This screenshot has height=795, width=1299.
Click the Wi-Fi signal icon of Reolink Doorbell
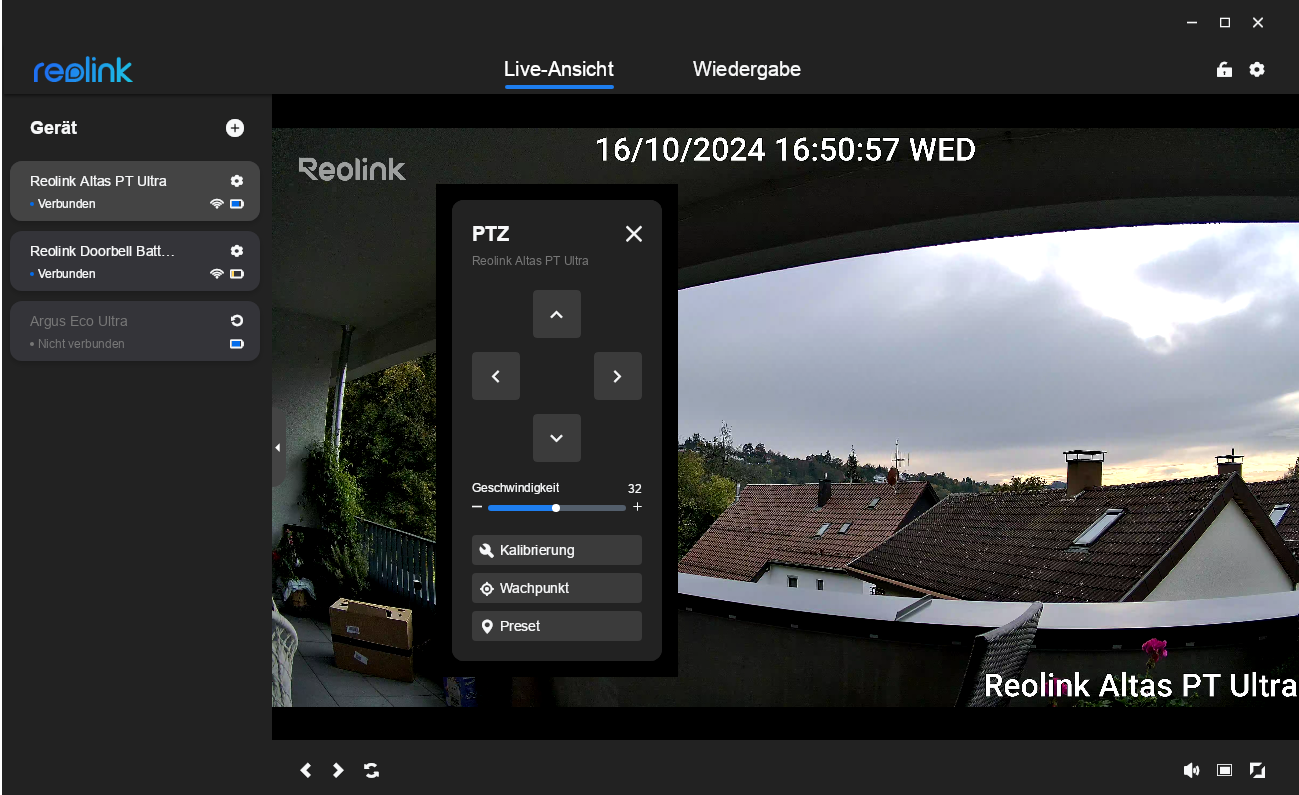[x=217, y=274]
